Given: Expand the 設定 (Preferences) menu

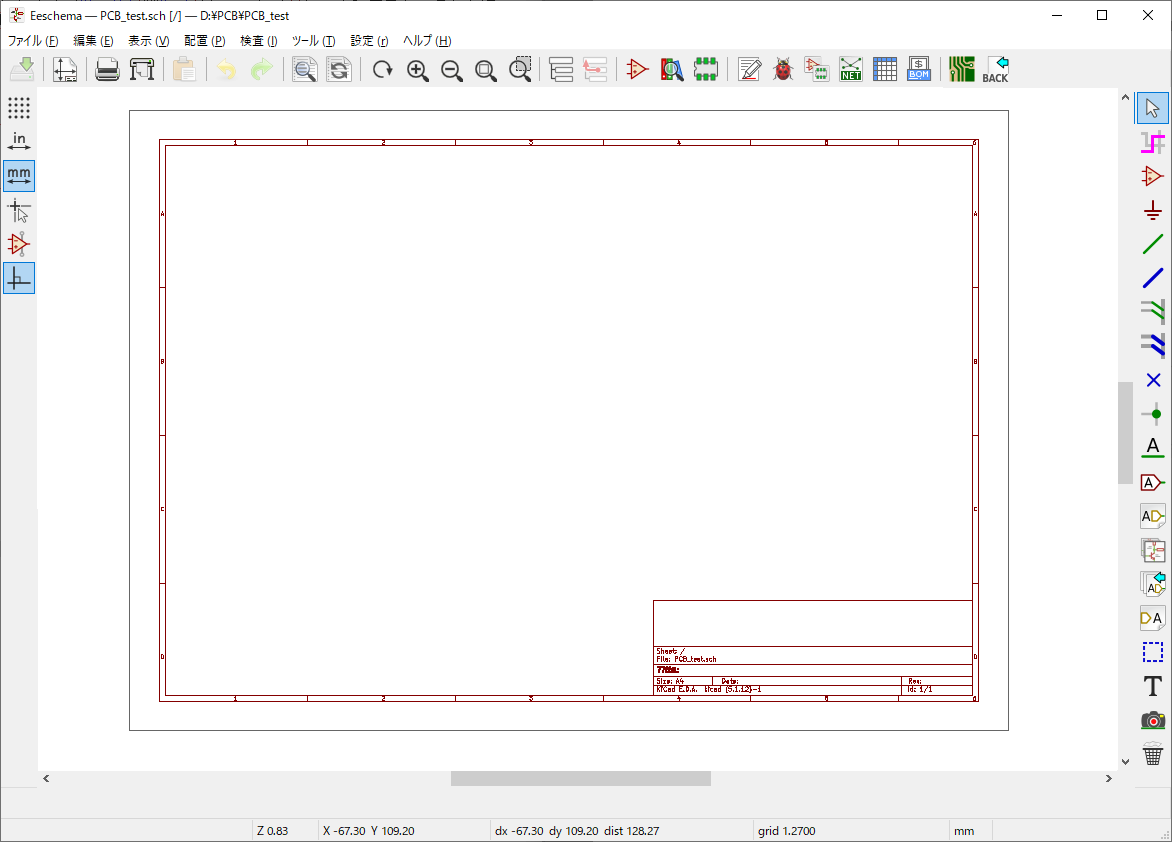Looking at the screenshot, I should [x=369, y=41].
